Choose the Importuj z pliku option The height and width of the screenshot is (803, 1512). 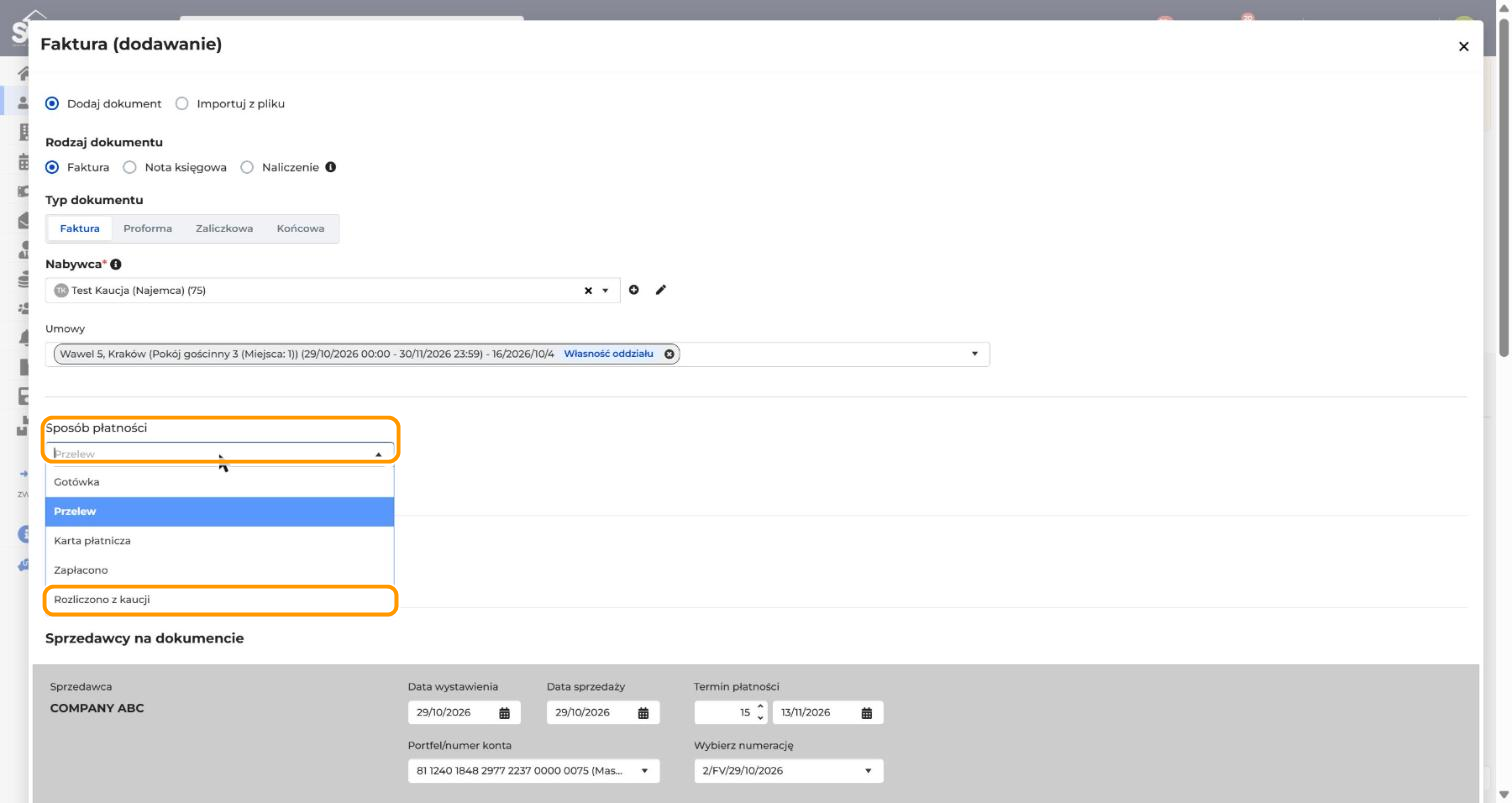pos(182,103)
